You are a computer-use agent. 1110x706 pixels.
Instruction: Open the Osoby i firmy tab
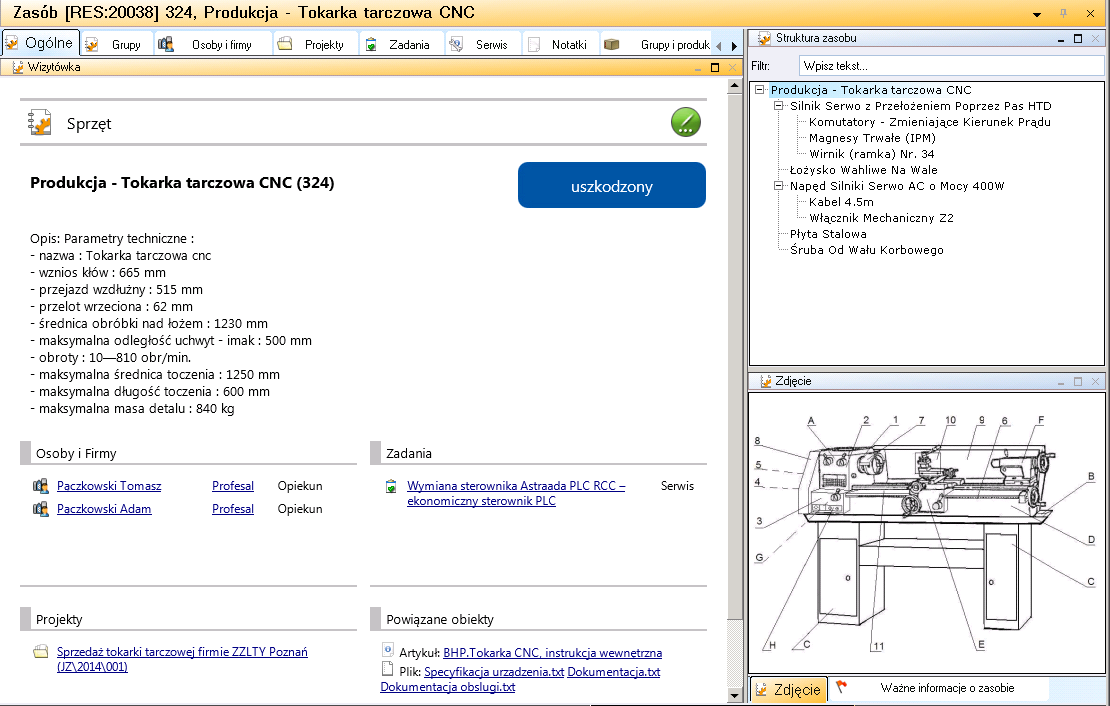click(212, 44)
